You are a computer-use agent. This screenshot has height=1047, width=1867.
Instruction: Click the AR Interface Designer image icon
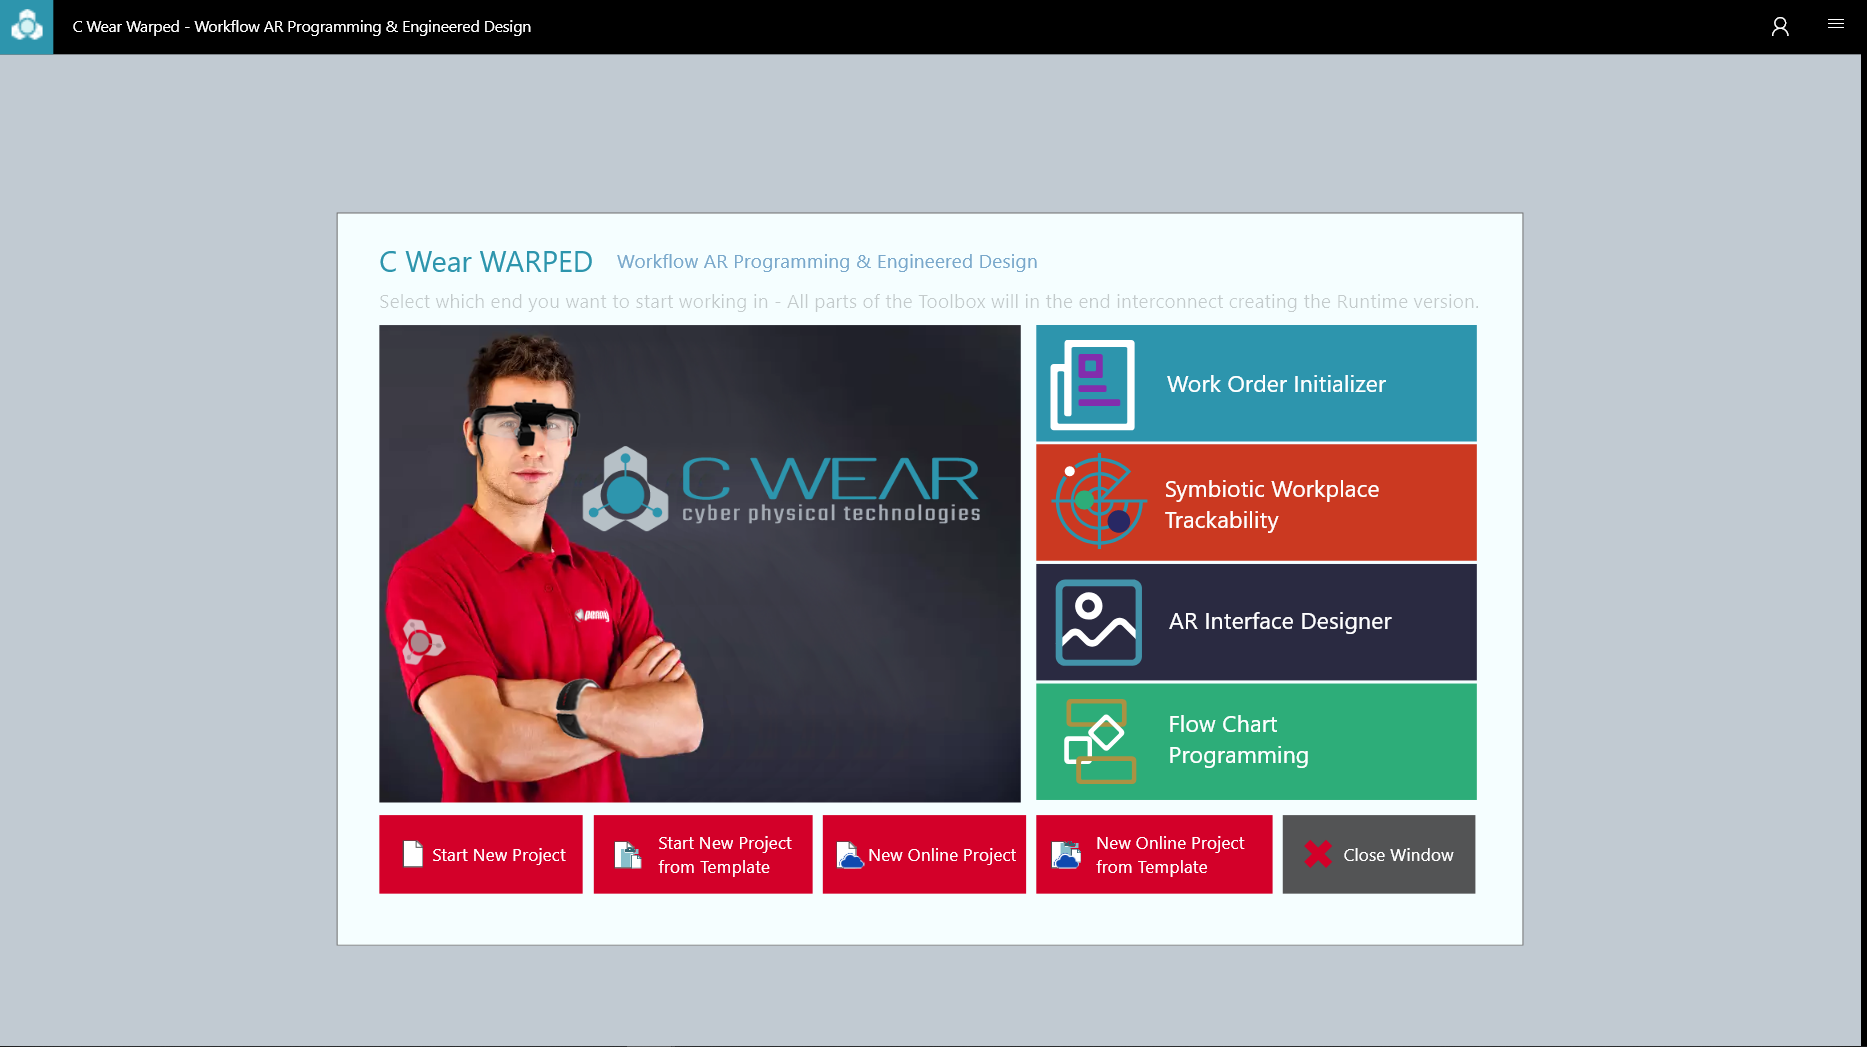pyautogui.click(x=1099, y=622)
